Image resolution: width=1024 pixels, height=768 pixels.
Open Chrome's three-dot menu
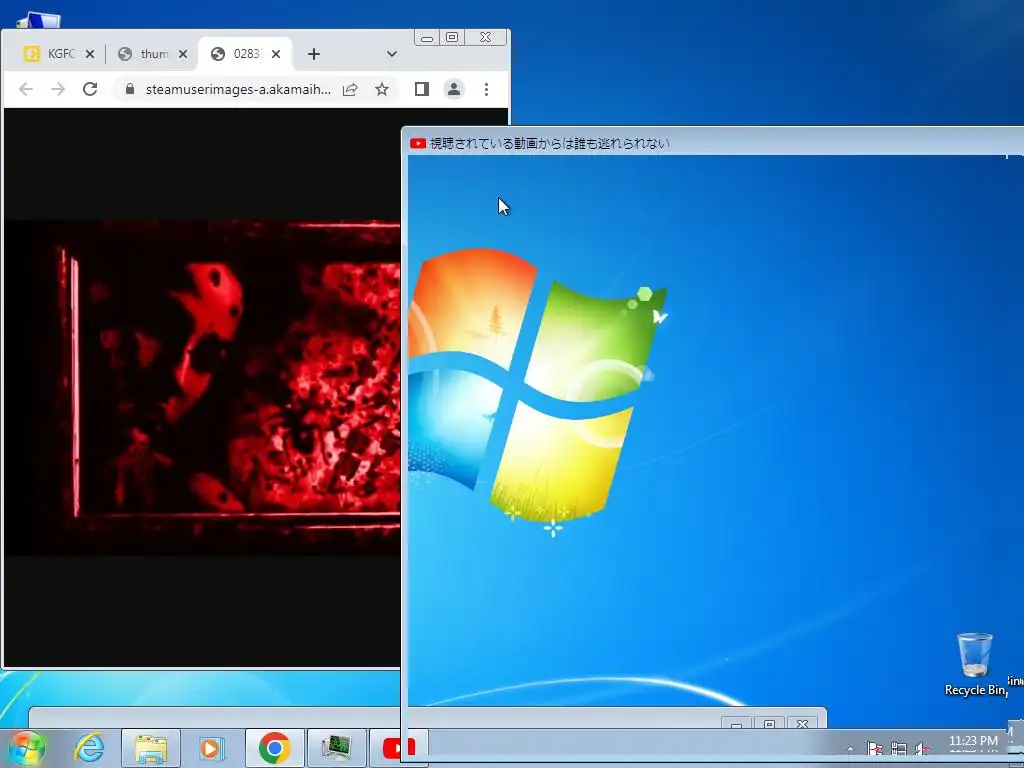pos(487,89)
